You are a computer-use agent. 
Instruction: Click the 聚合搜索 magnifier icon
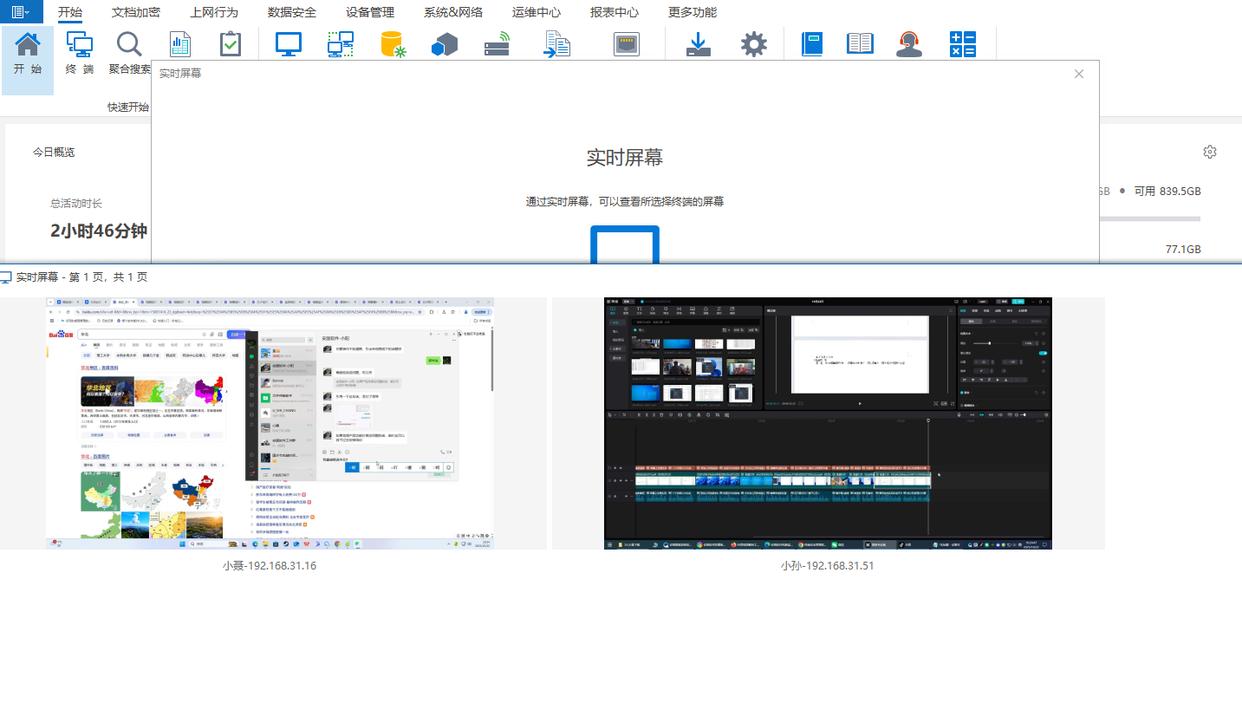pyautogui.click(x=129, y=45)
